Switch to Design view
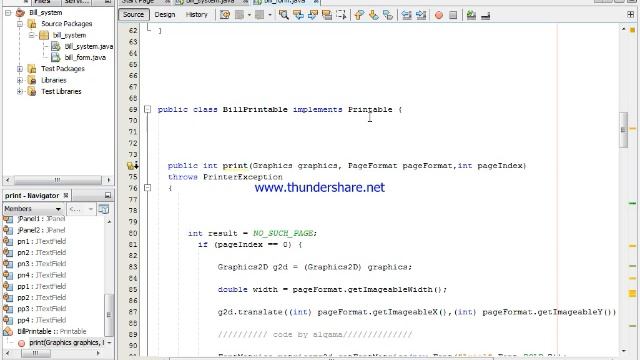The height and width of the screenshot is (360, 640). (165, 15)
